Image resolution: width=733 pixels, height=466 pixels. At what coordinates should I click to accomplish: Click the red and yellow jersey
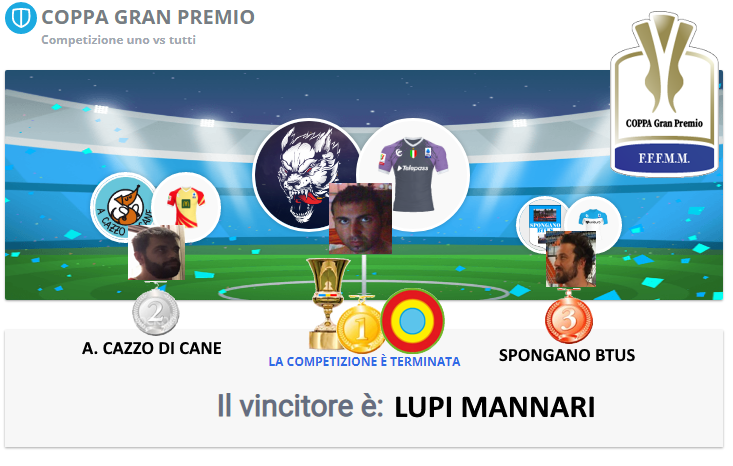[186, 207]
